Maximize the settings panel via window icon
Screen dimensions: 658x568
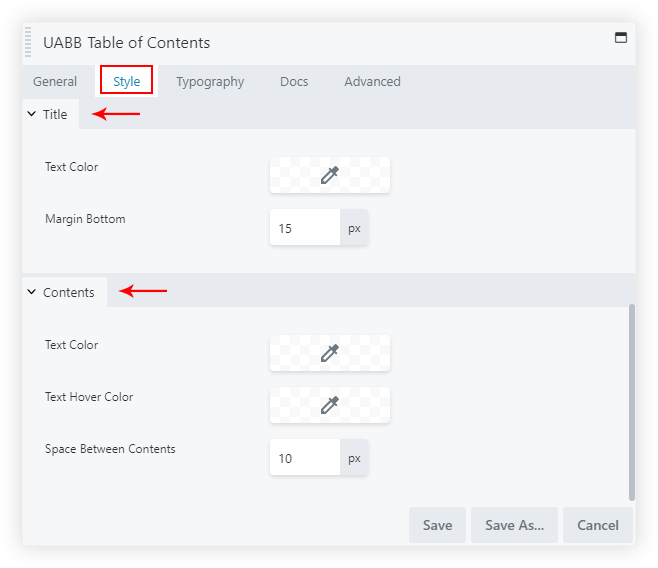click(x=620, y=38)
